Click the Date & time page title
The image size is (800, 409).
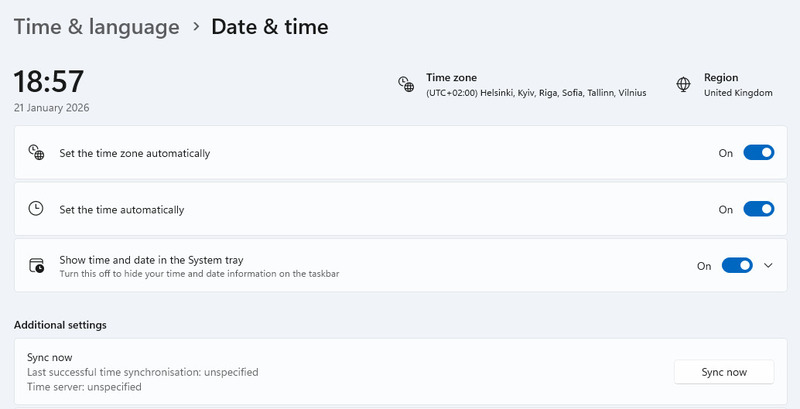tap(269, 27)
